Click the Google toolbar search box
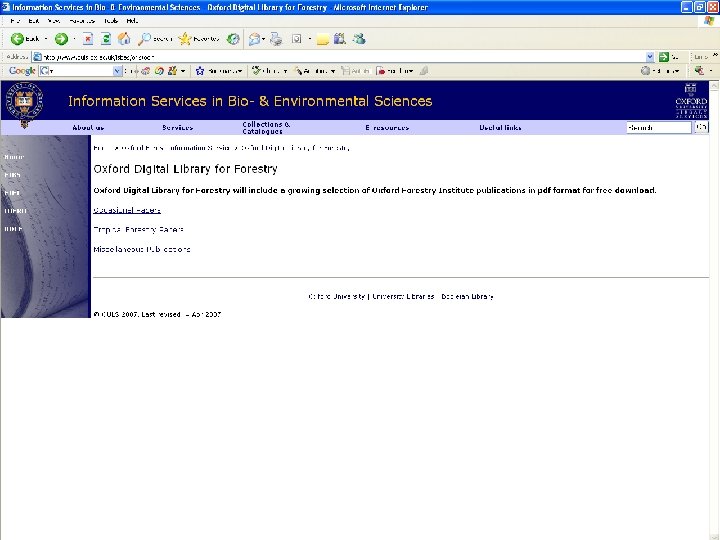This screenshot has width=720, height=540. [x=79, y=71]
